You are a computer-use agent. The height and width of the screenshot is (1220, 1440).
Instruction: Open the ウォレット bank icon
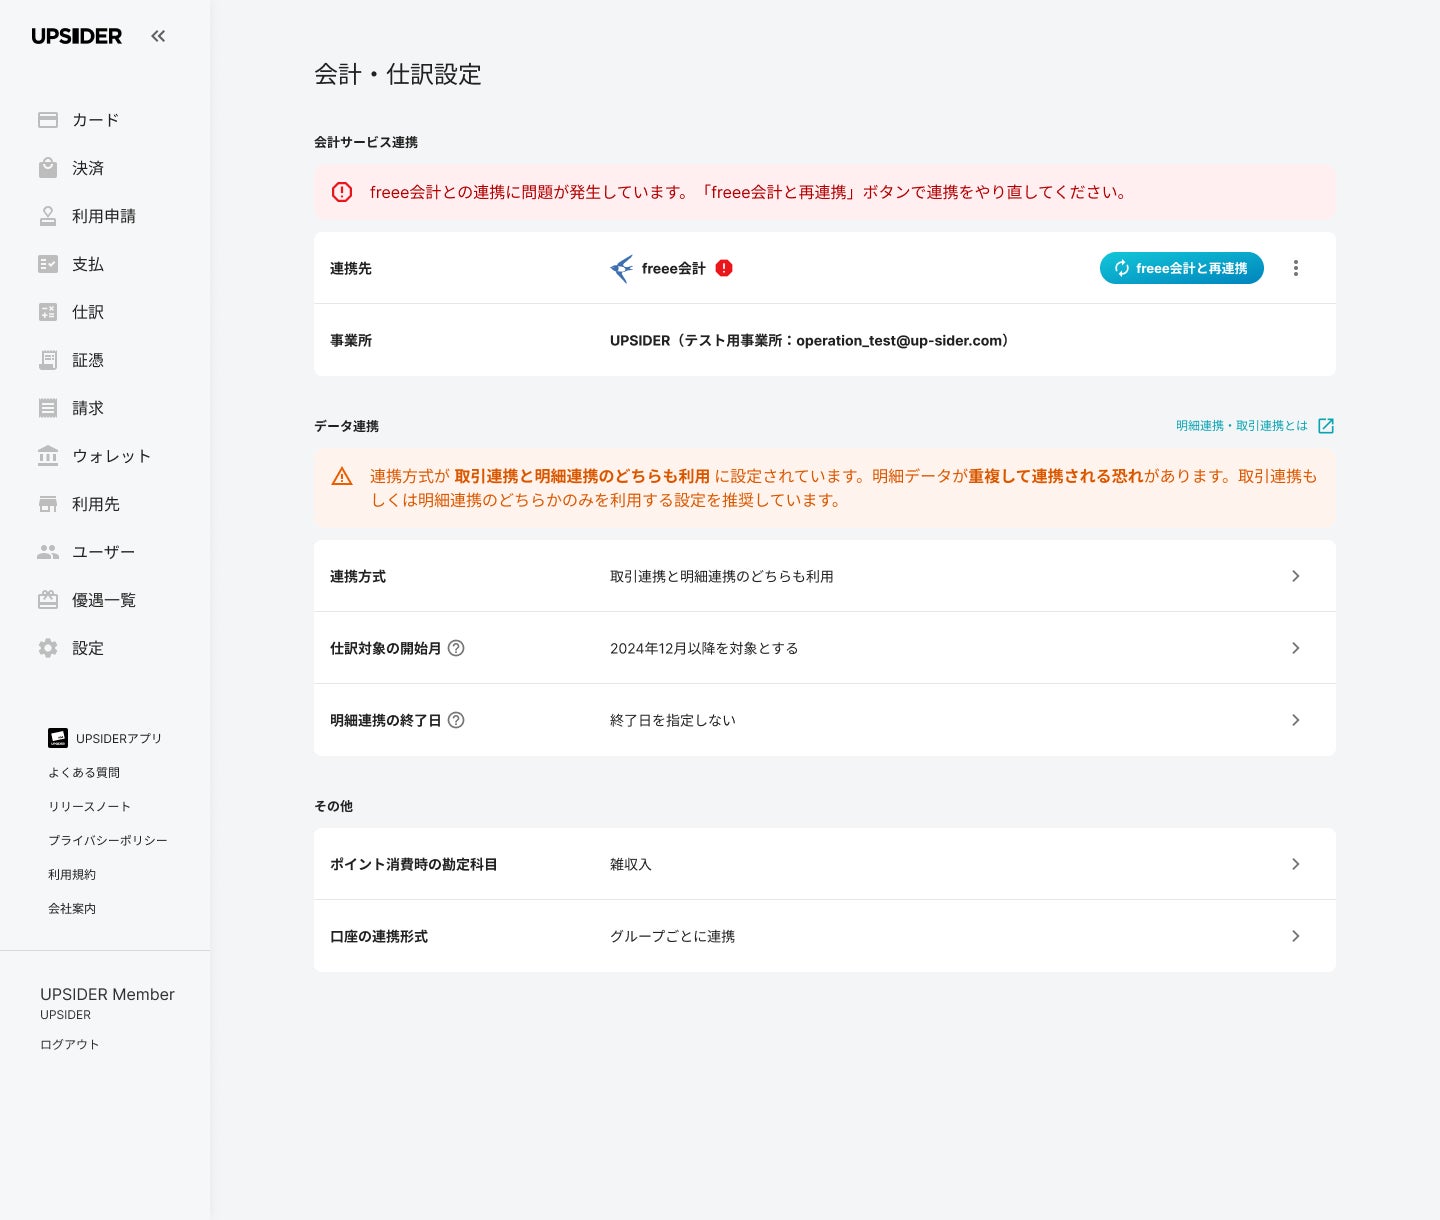click(48, 456)
